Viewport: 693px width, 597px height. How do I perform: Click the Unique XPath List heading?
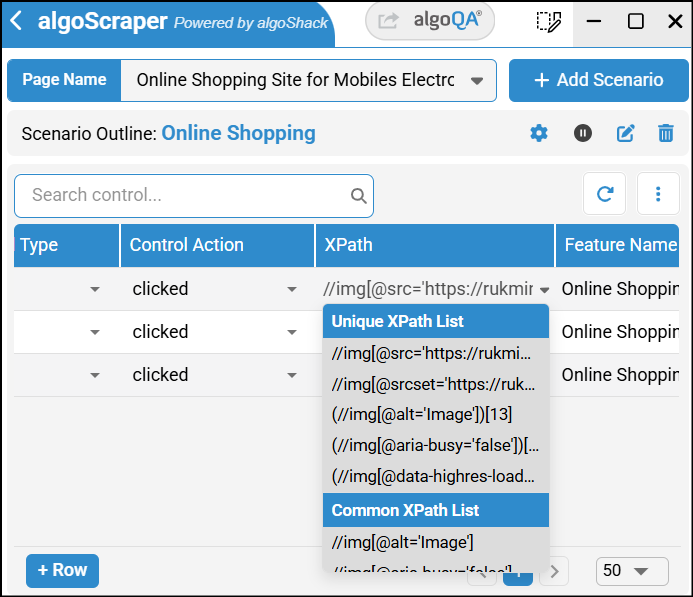coord(435,321)
